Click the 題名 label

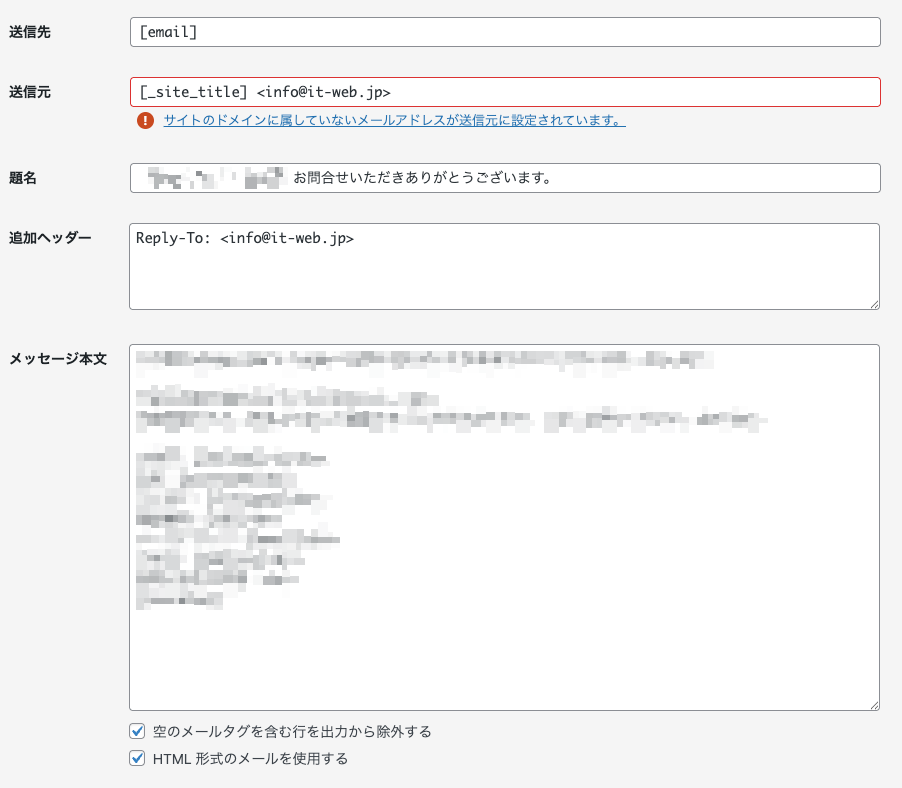click(x=23, y=178)
